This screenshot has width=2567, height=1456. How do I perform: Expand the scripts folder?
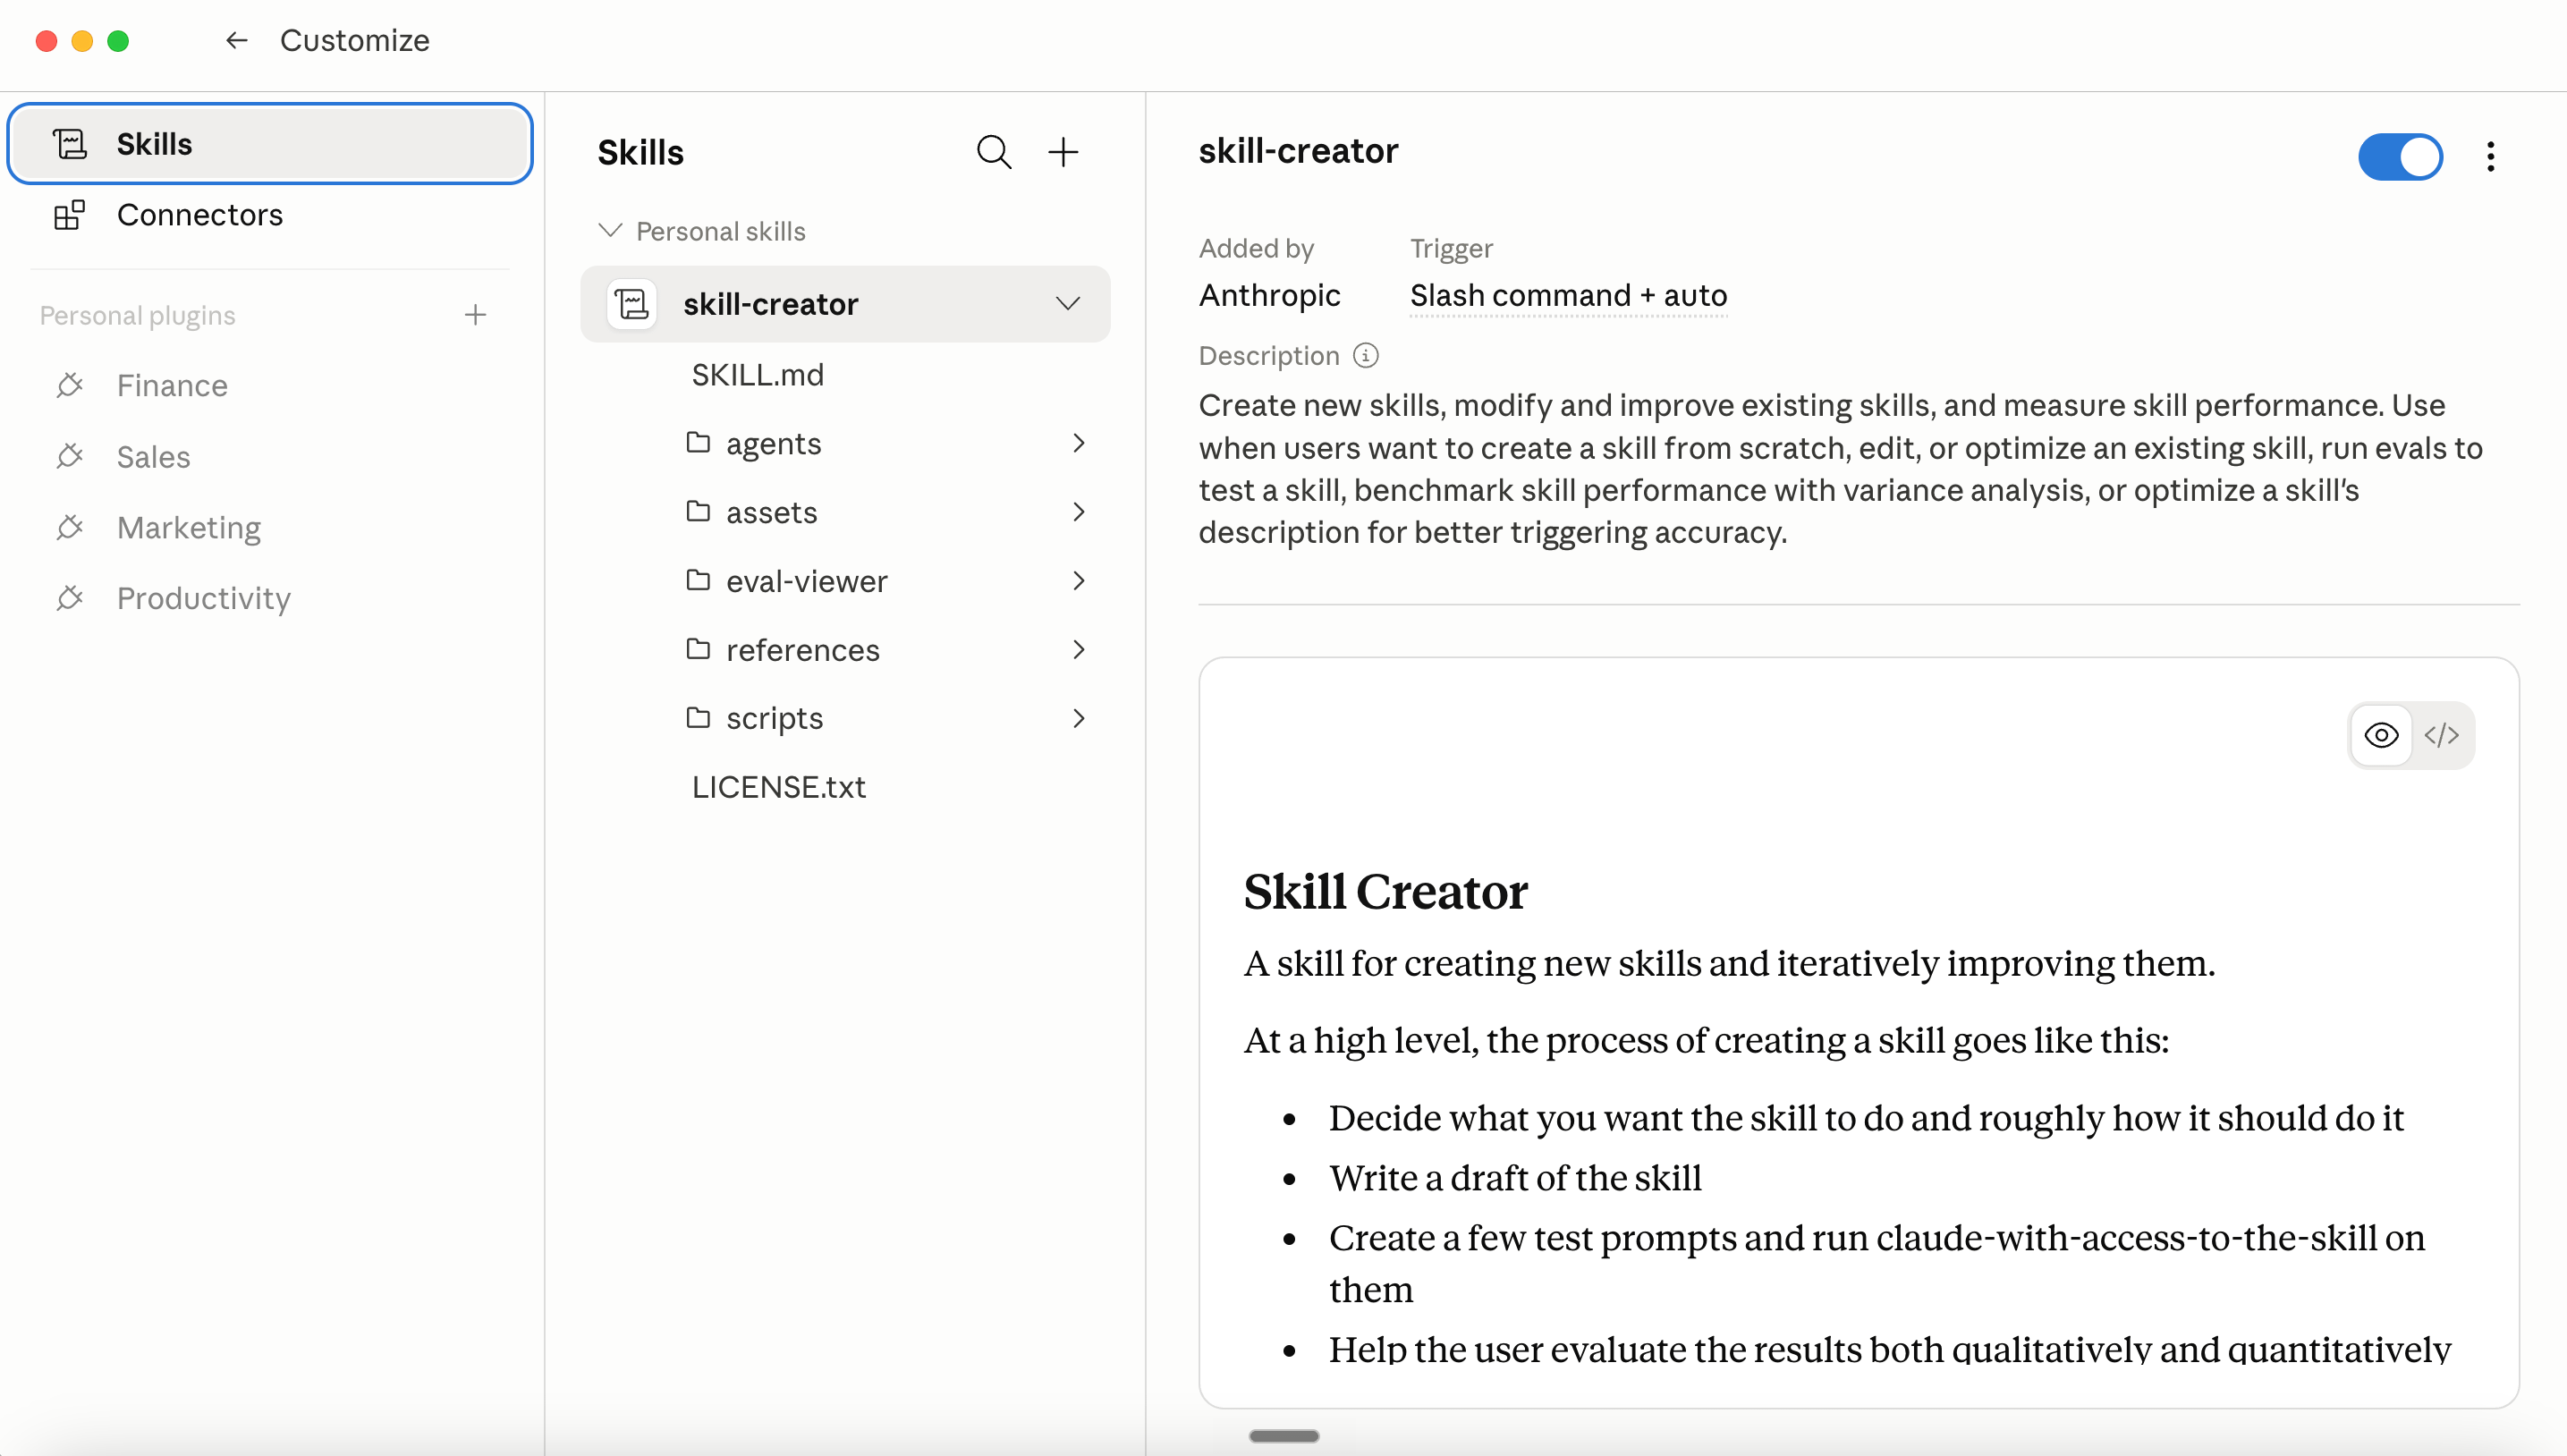1078,718
